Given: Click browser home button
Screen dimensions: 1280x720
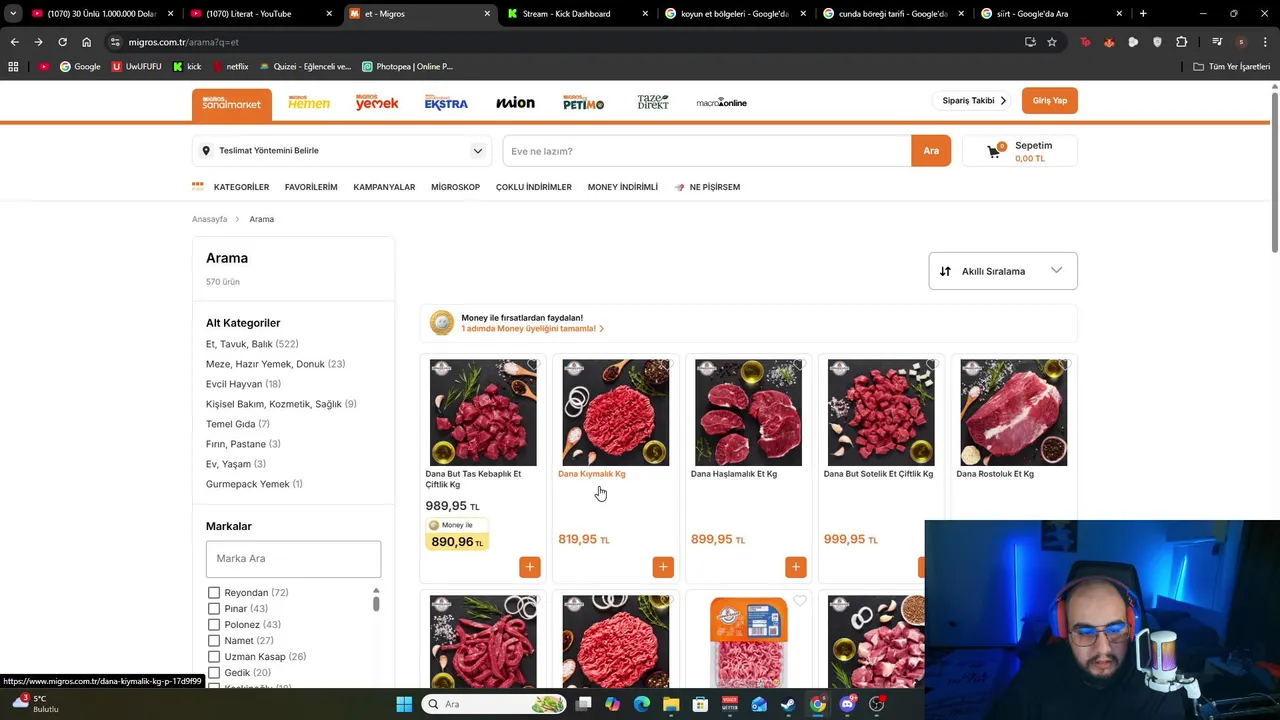Looking at the screenshot, I should click(x=86, y=42).
